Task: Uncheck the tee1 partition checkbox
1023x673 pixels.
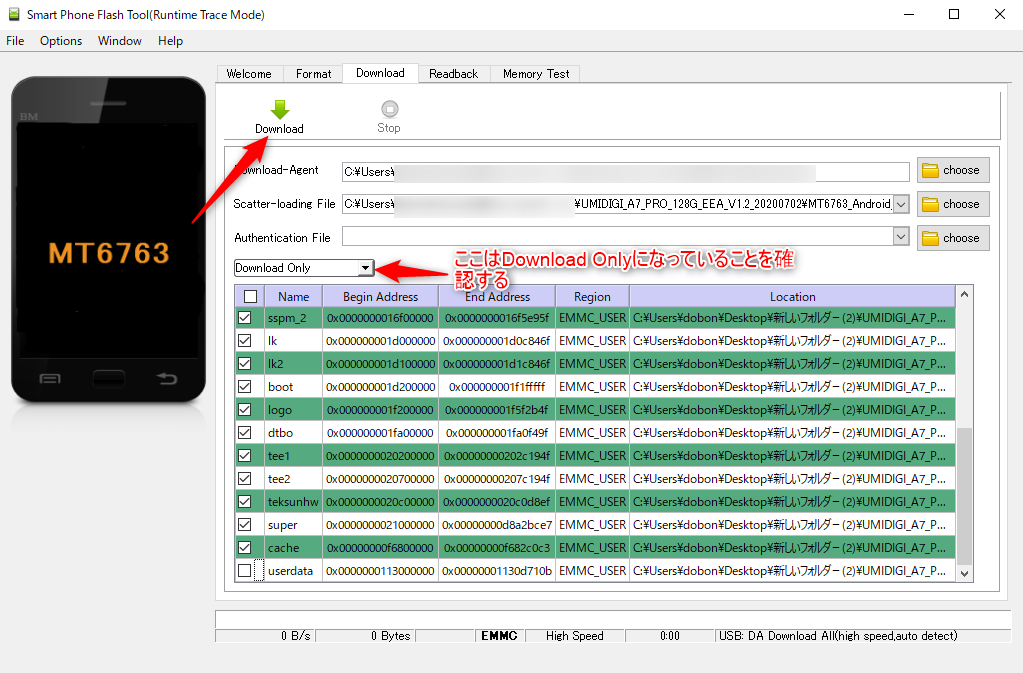Action: (x=245, y=455)
